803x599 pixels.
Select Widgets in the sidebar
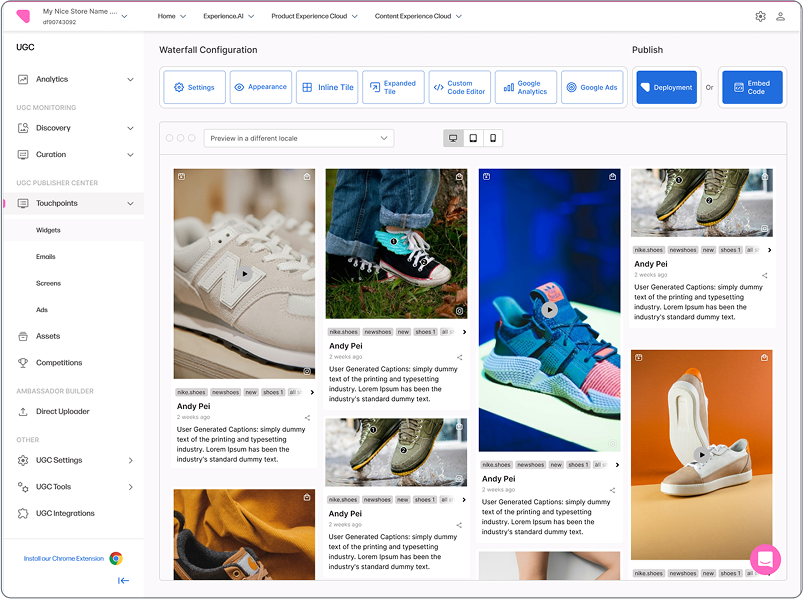point(48,230)
